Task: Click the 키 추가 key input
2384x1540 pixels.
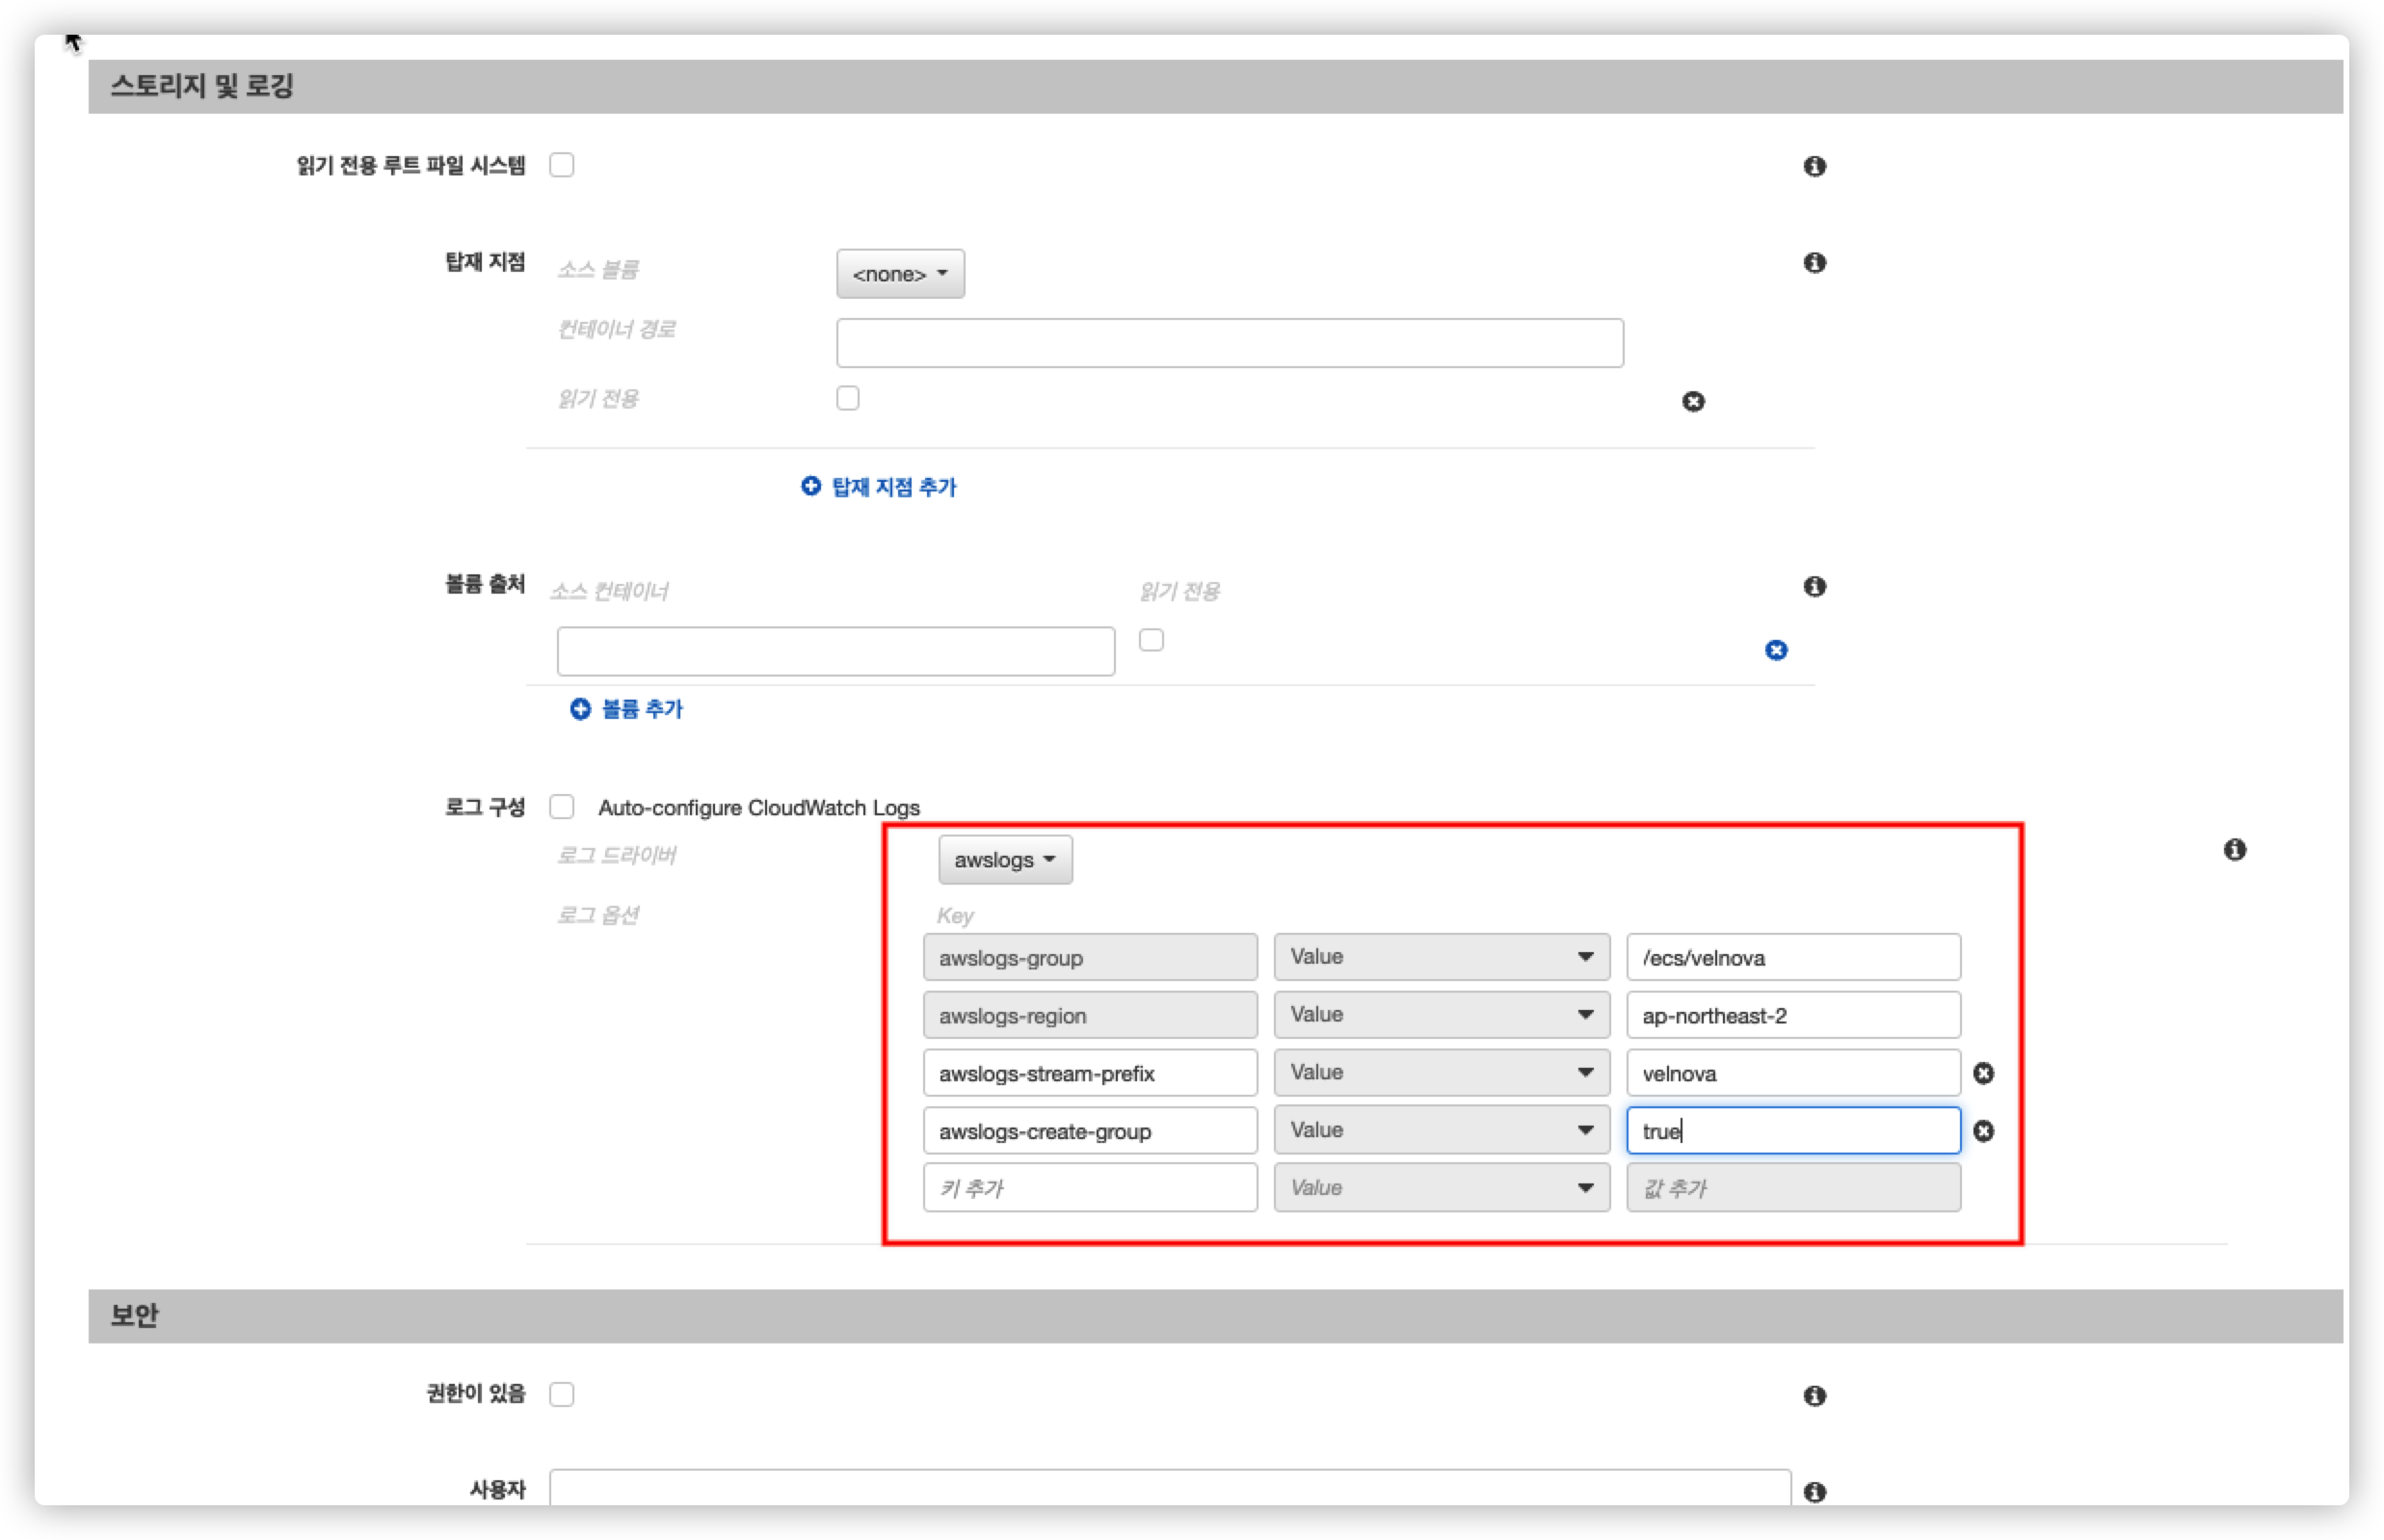Action: (x=1089, y=1188)
